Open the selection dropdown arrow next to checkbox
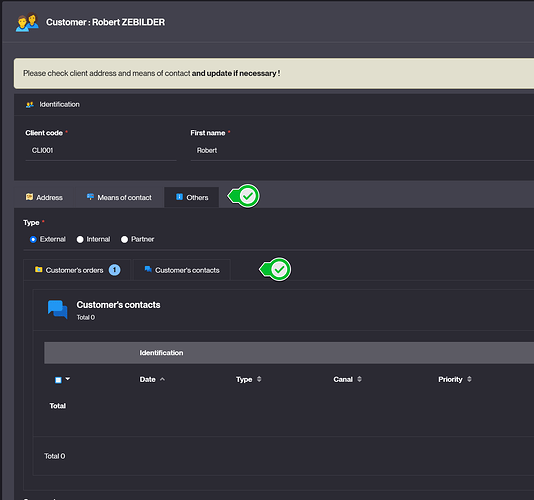This screenshot has width=534, height=500. [67, 378]
